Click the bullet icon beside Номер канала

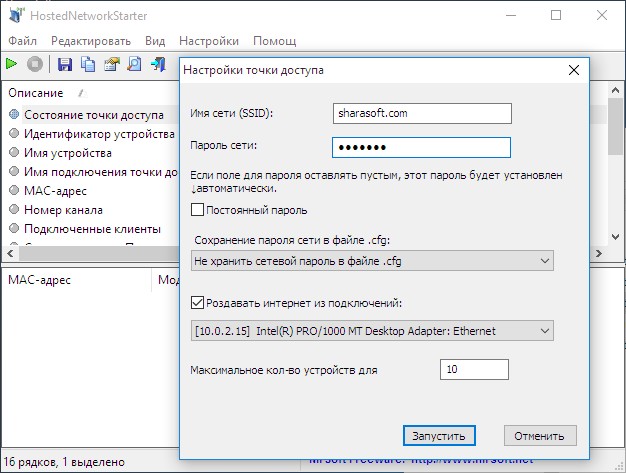click(14, 209)
